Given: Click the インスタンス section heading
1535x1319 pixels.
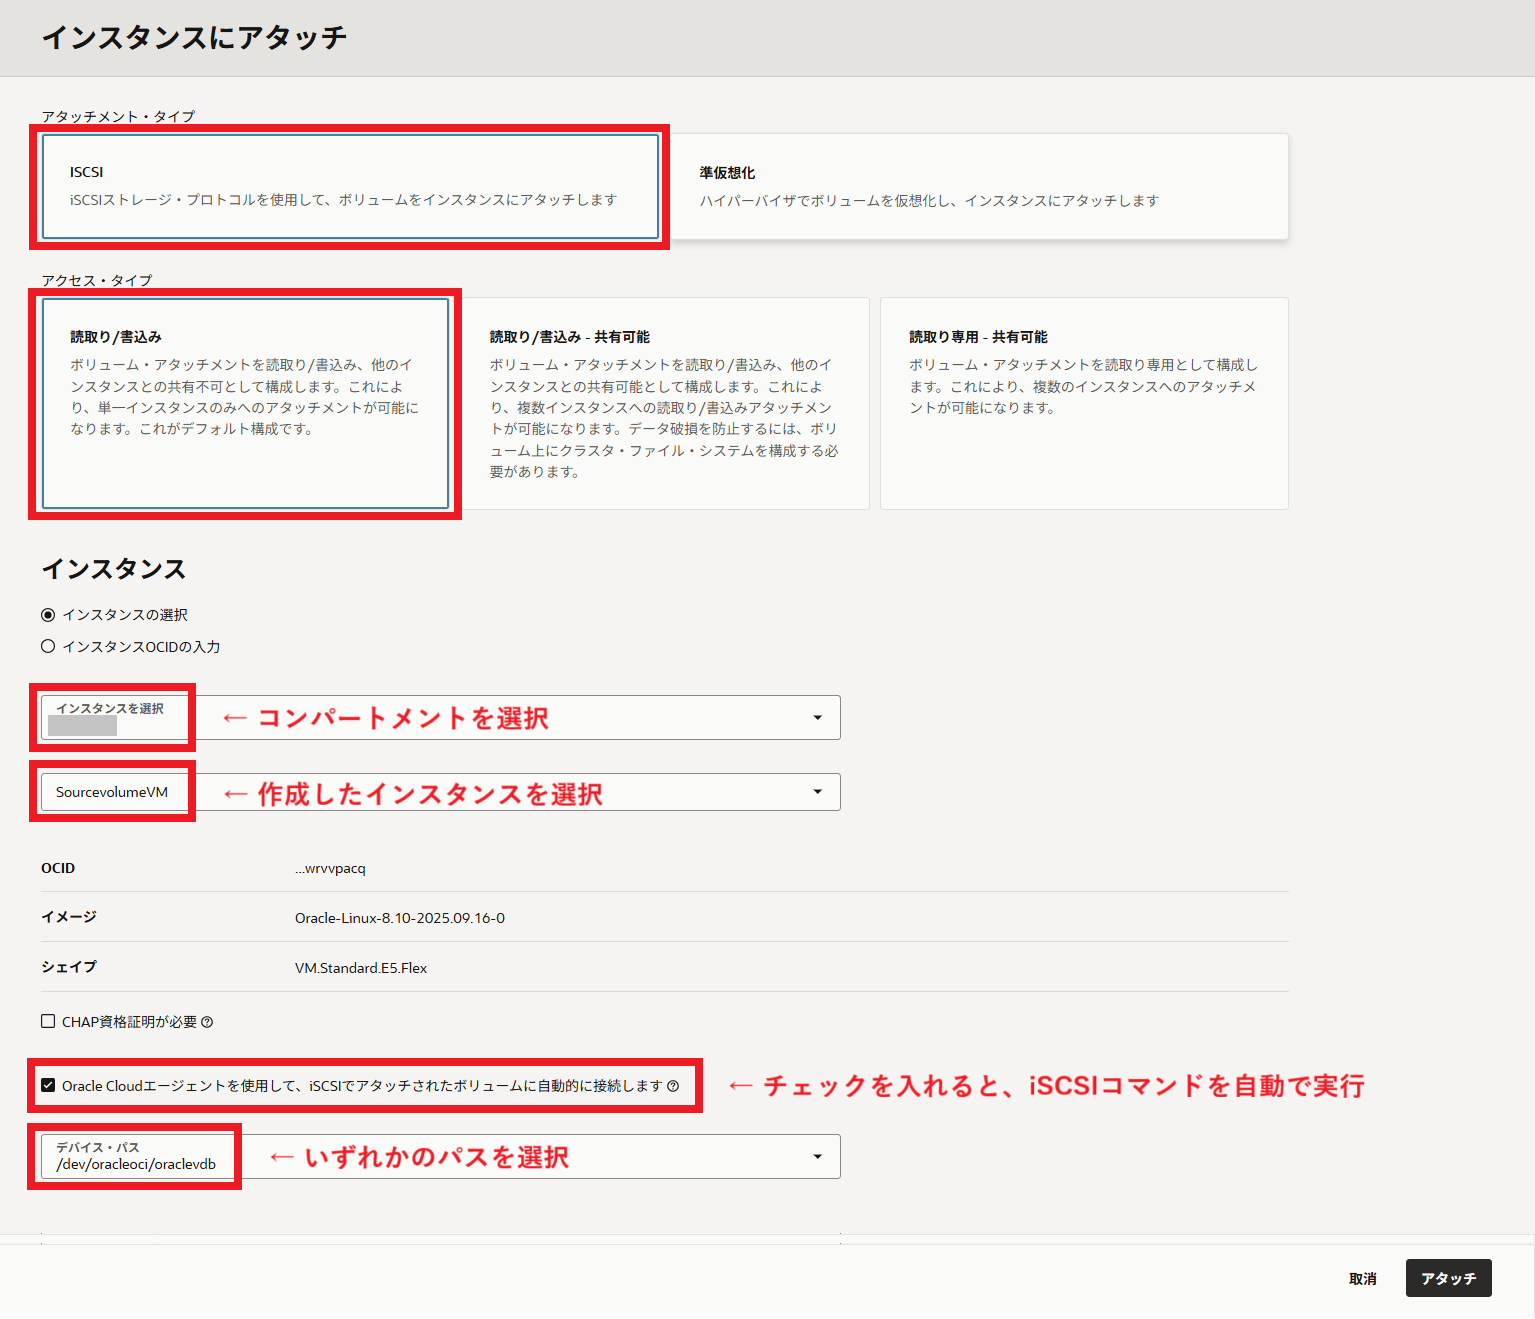Looking at the screenshot, I should click(114, 569).
